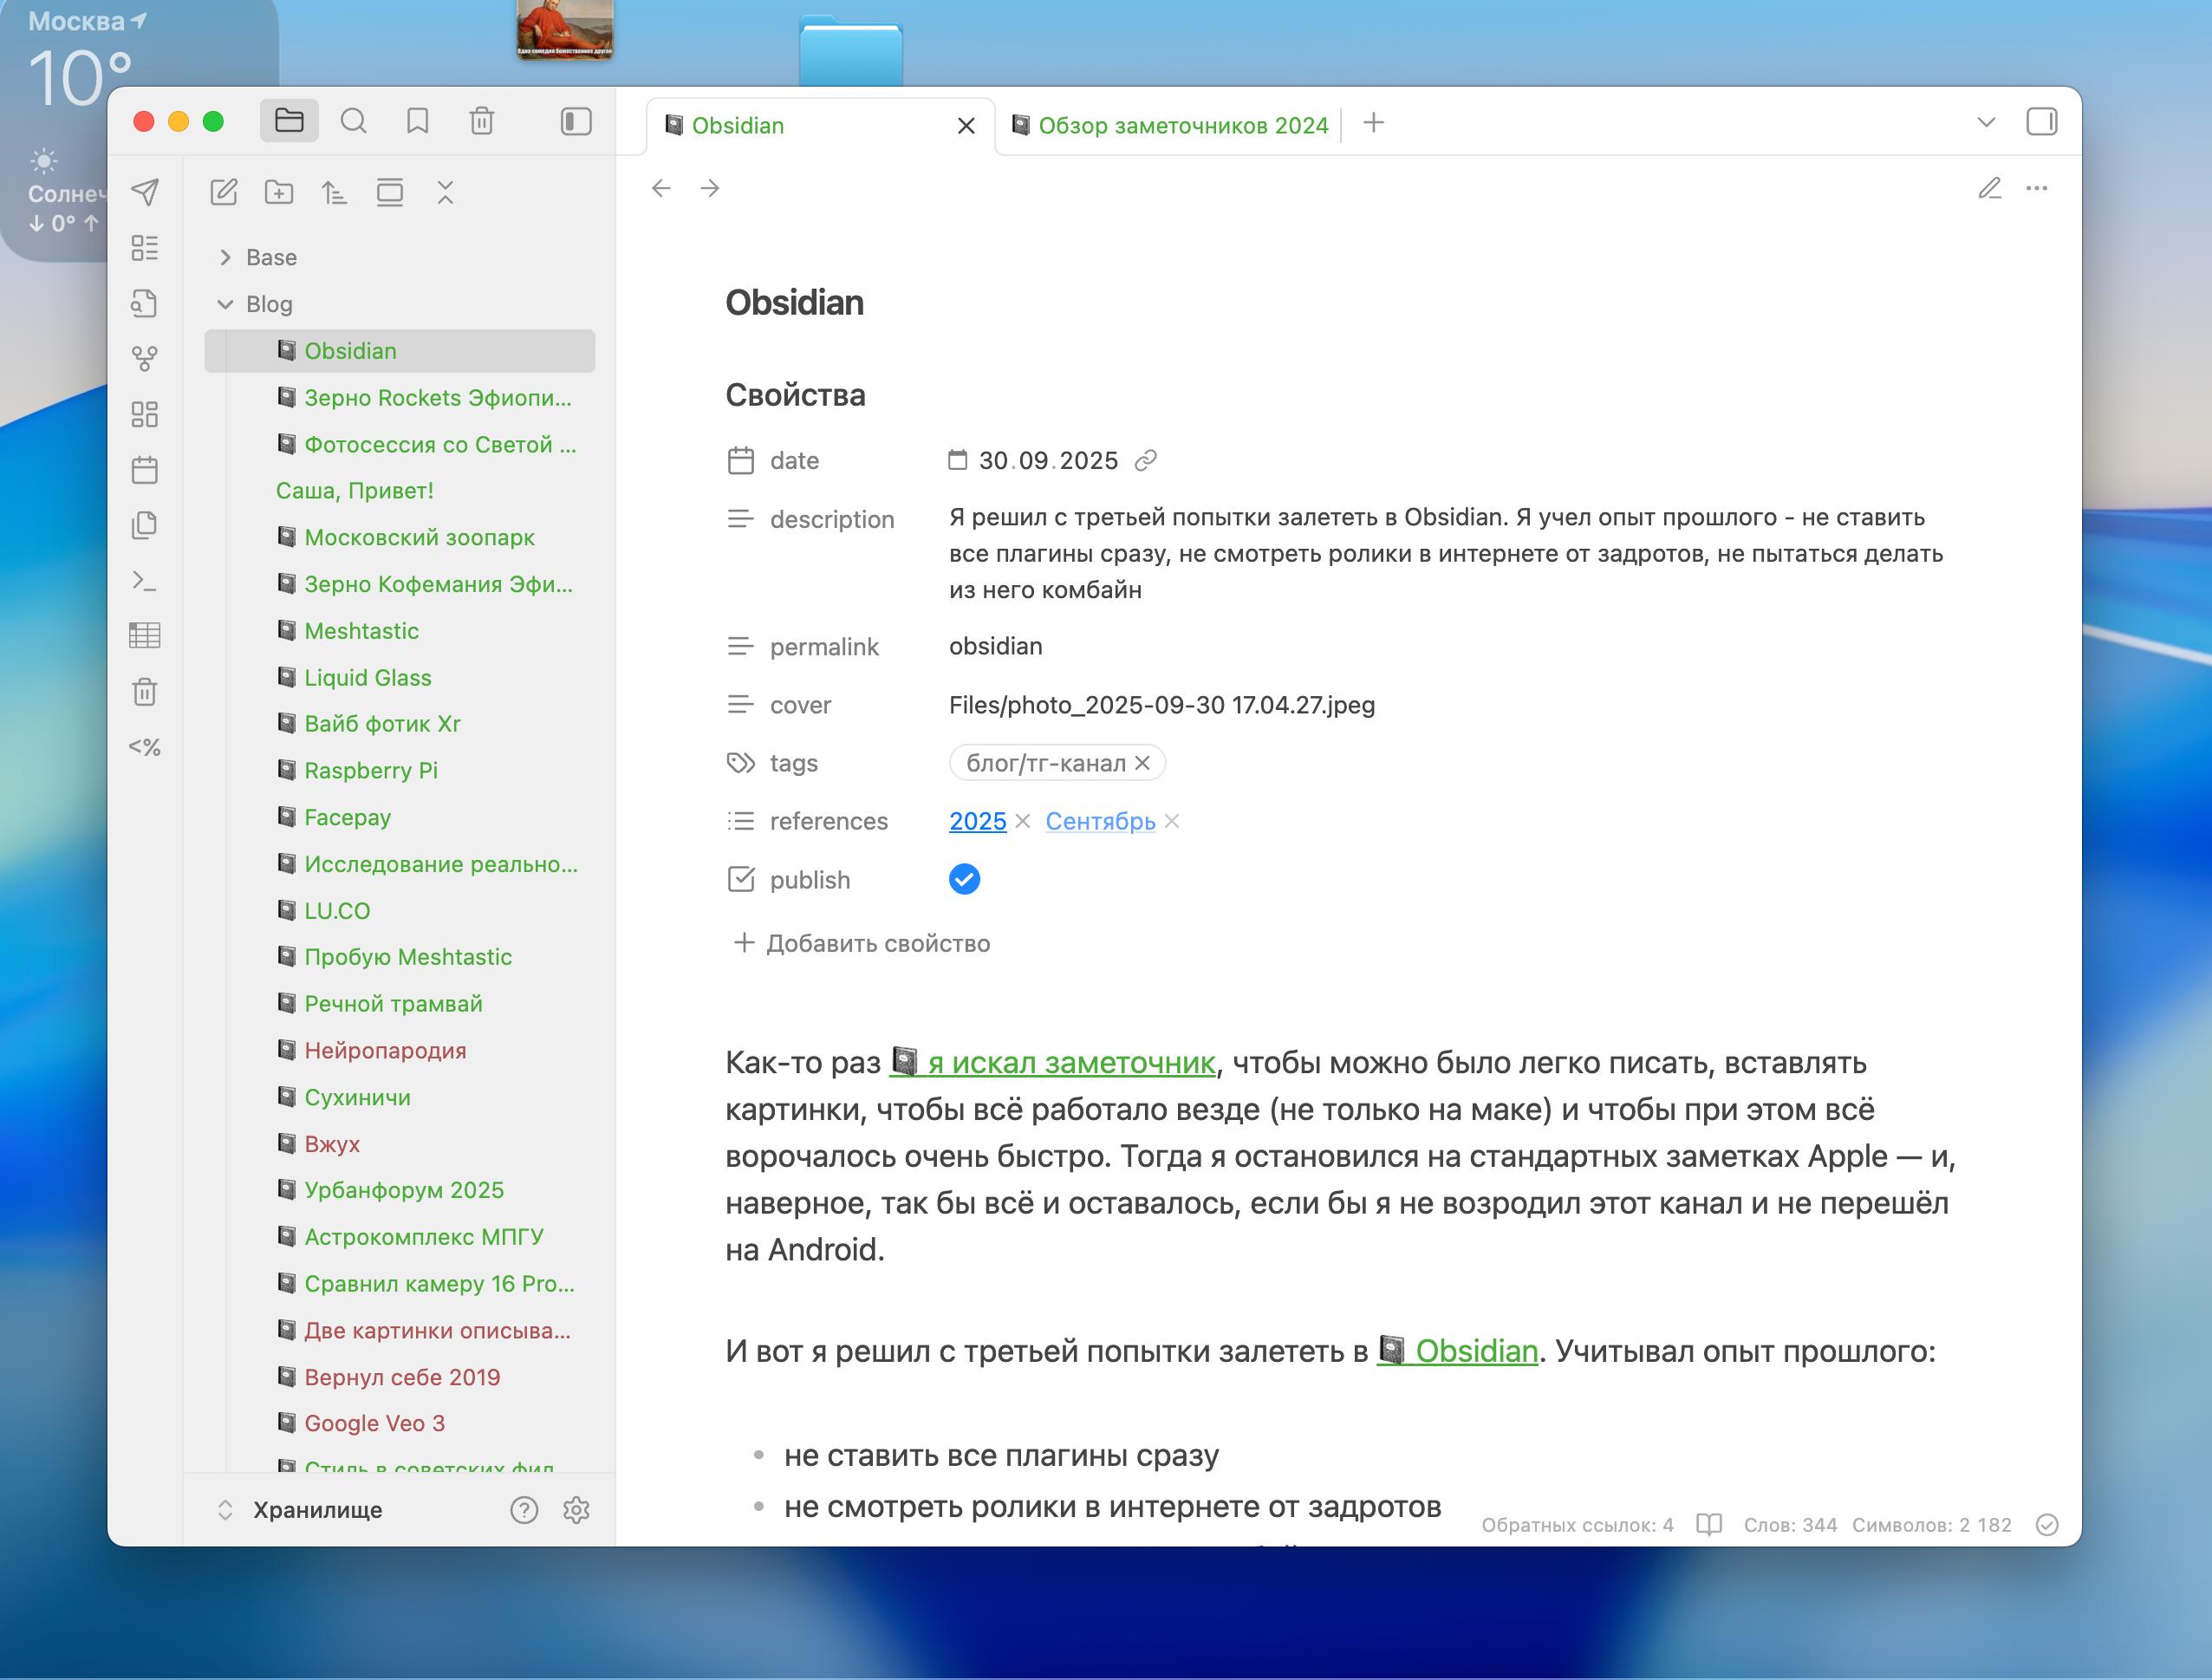This screenshot has width=2212, height=1680.
Task: Switch note to editing mode pencil icon
Action: coord(1990,188)
